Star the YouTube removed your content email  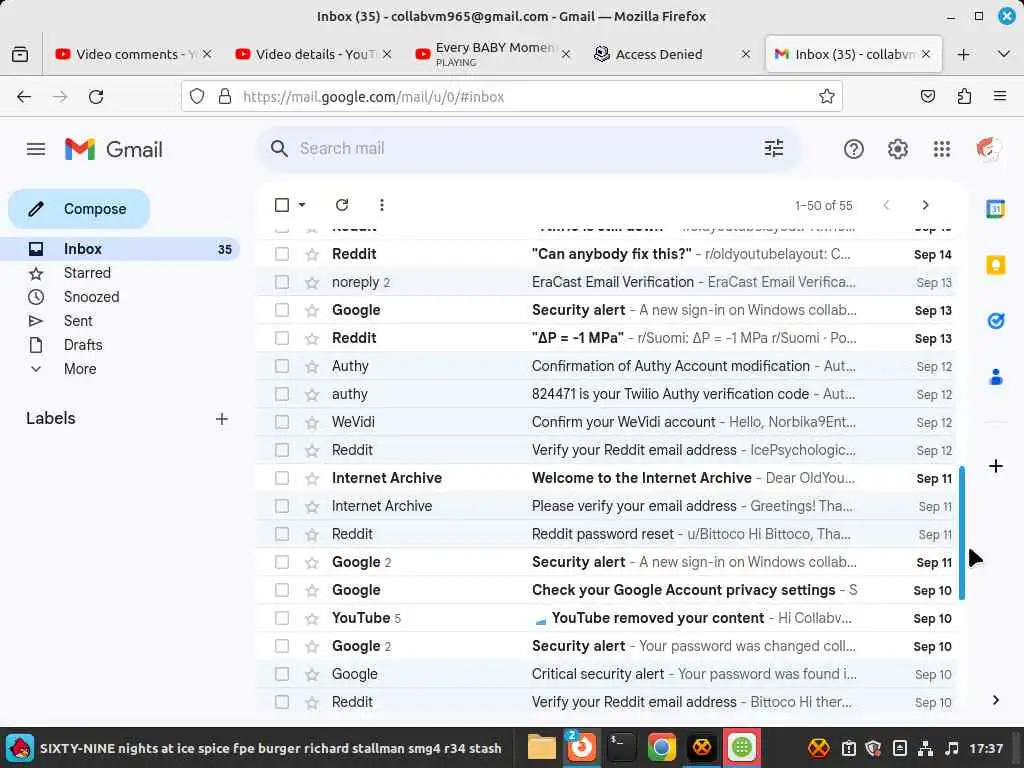pyautogui.click(x=312, y=618)
